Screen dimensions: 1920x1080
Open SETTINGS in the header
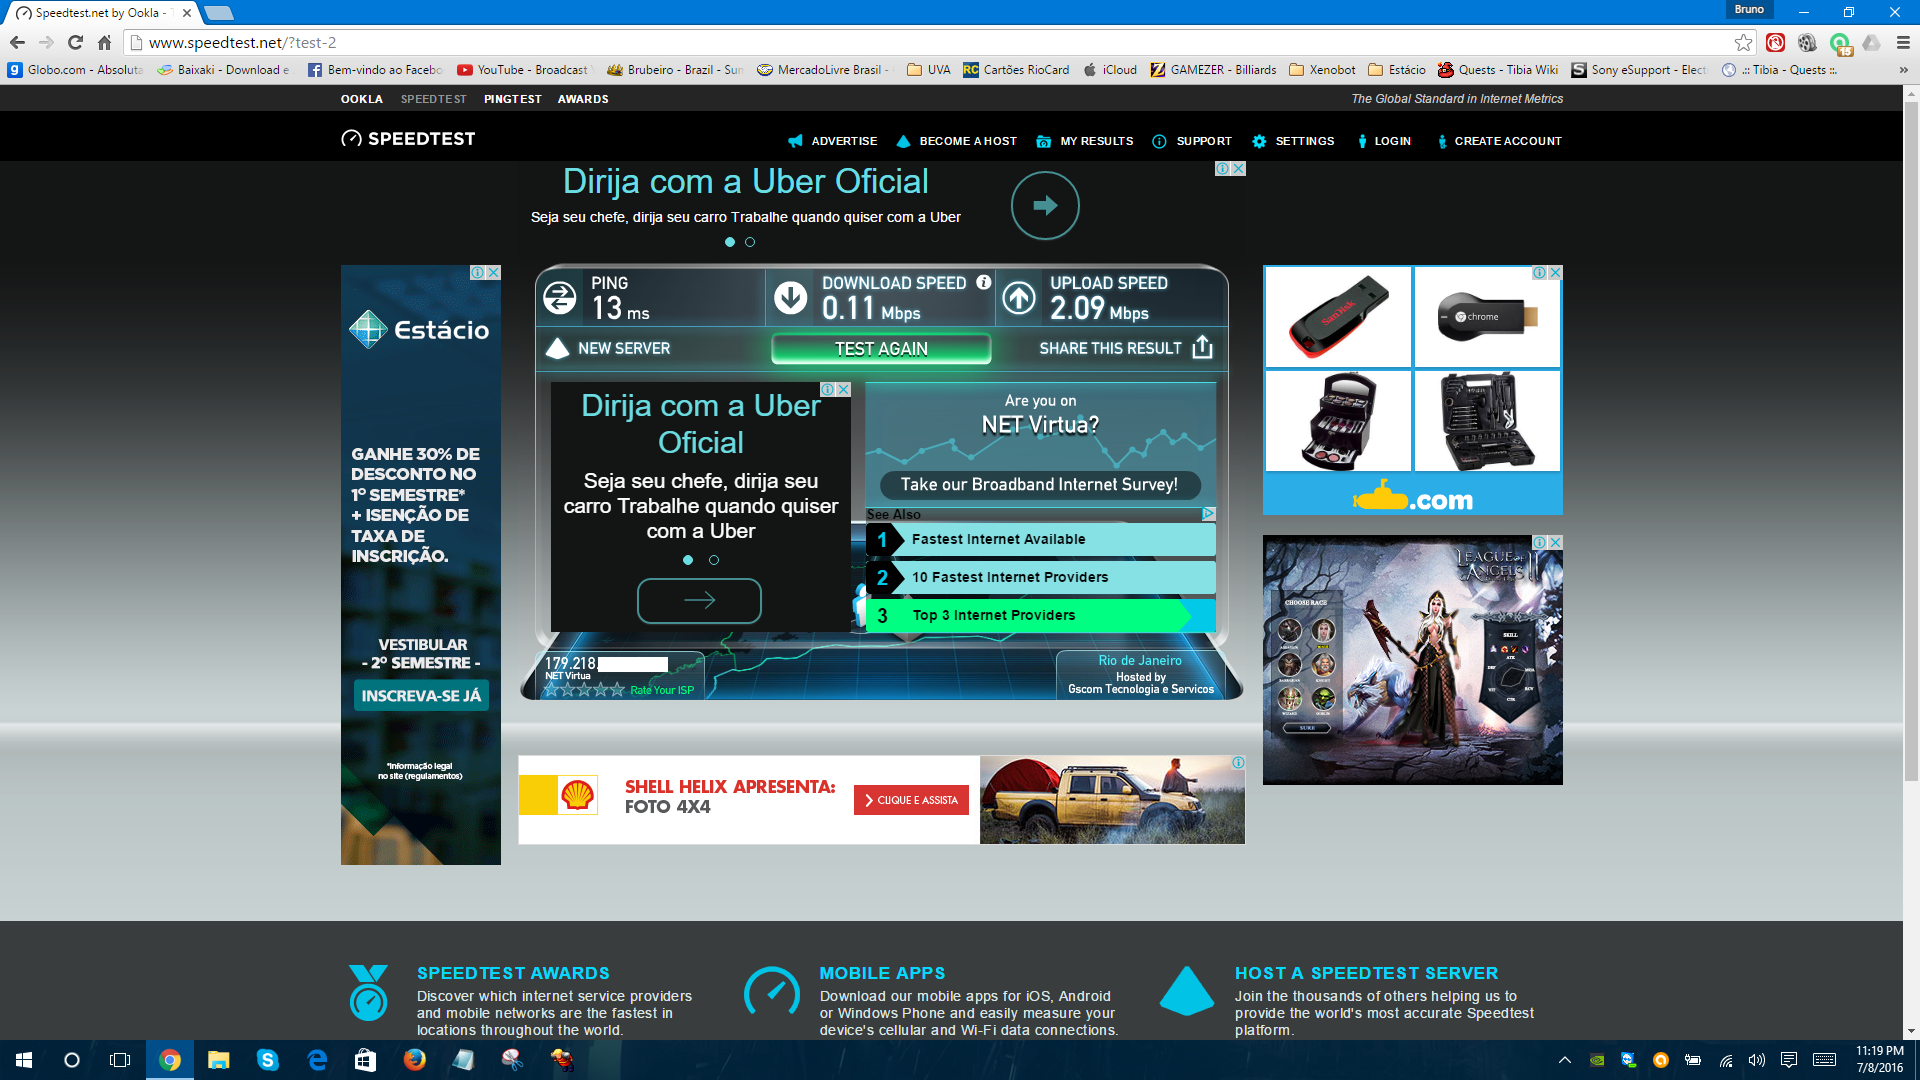tap(1293, 141)
